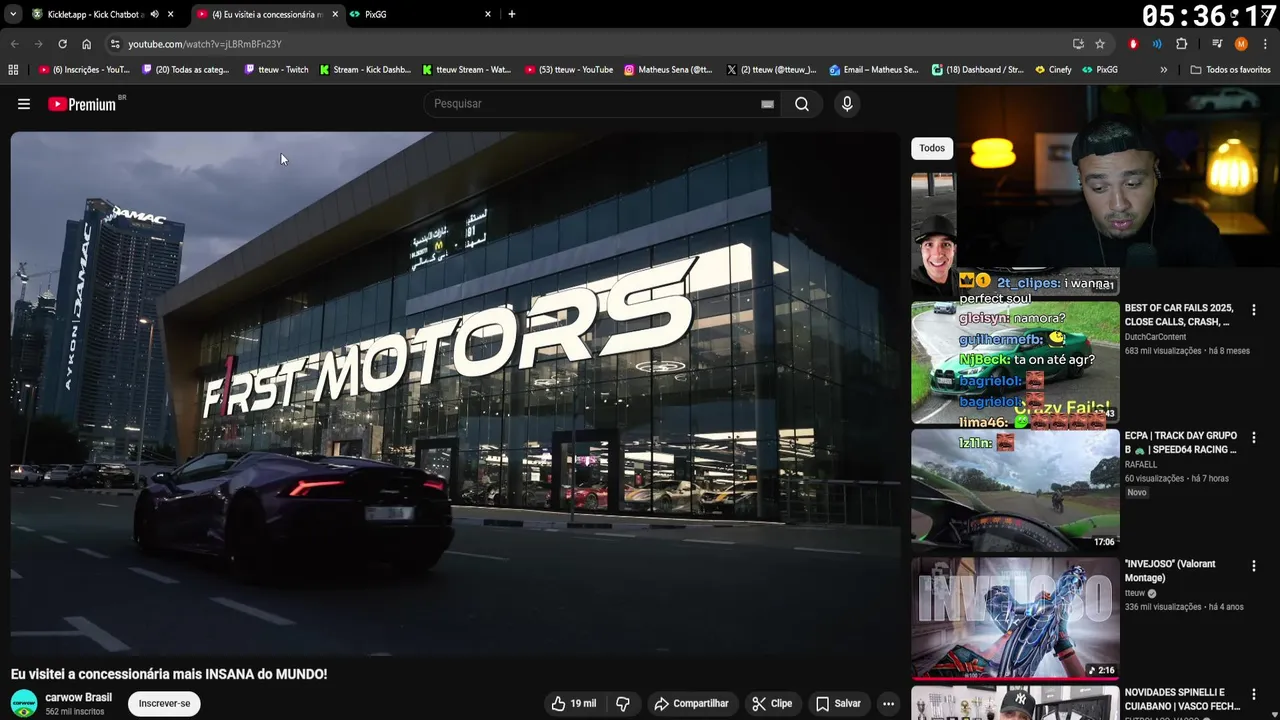Open NOVIDADES SPINELLI E CUIABANO title
The width and height of the screenshot is (1280, 720).
(1182, 699)
